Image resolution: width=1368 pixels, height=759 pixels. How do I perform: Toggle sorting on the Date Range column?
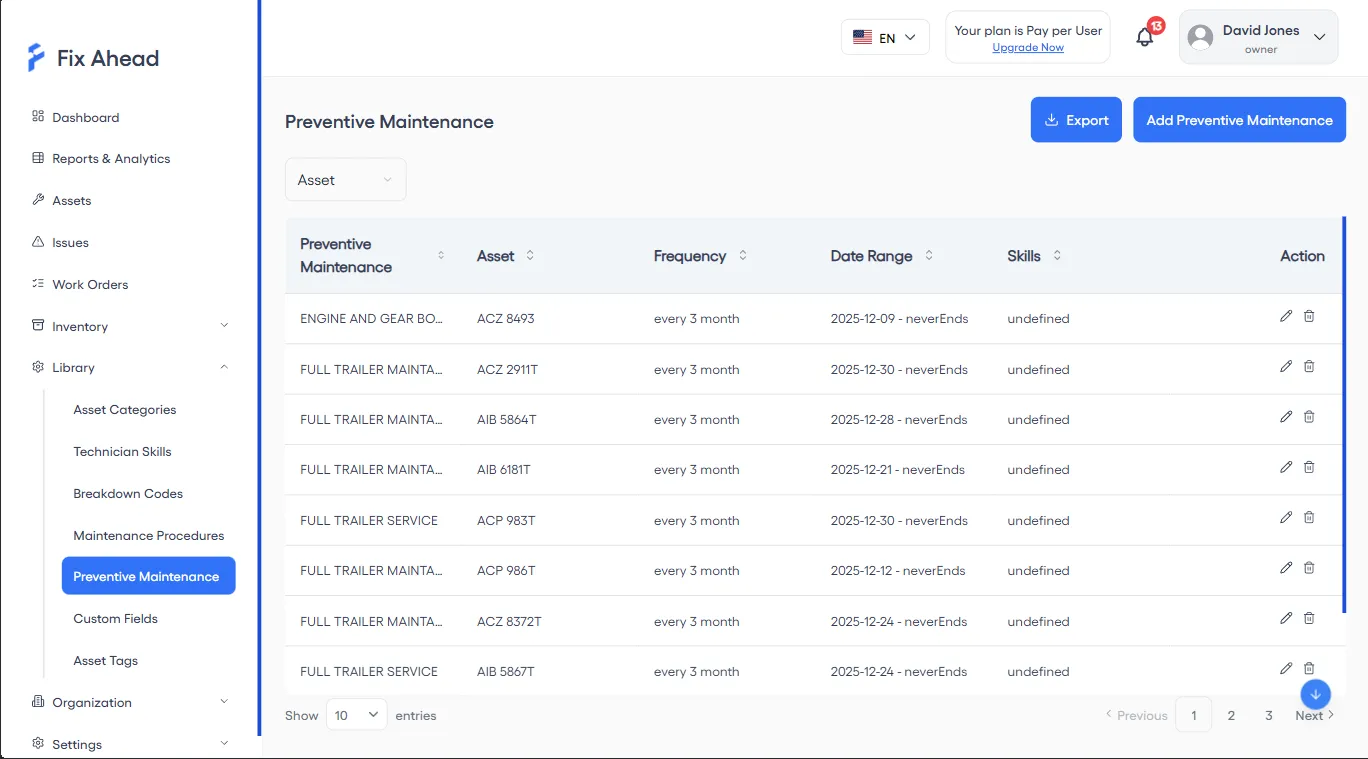click(x=928, y=255)
